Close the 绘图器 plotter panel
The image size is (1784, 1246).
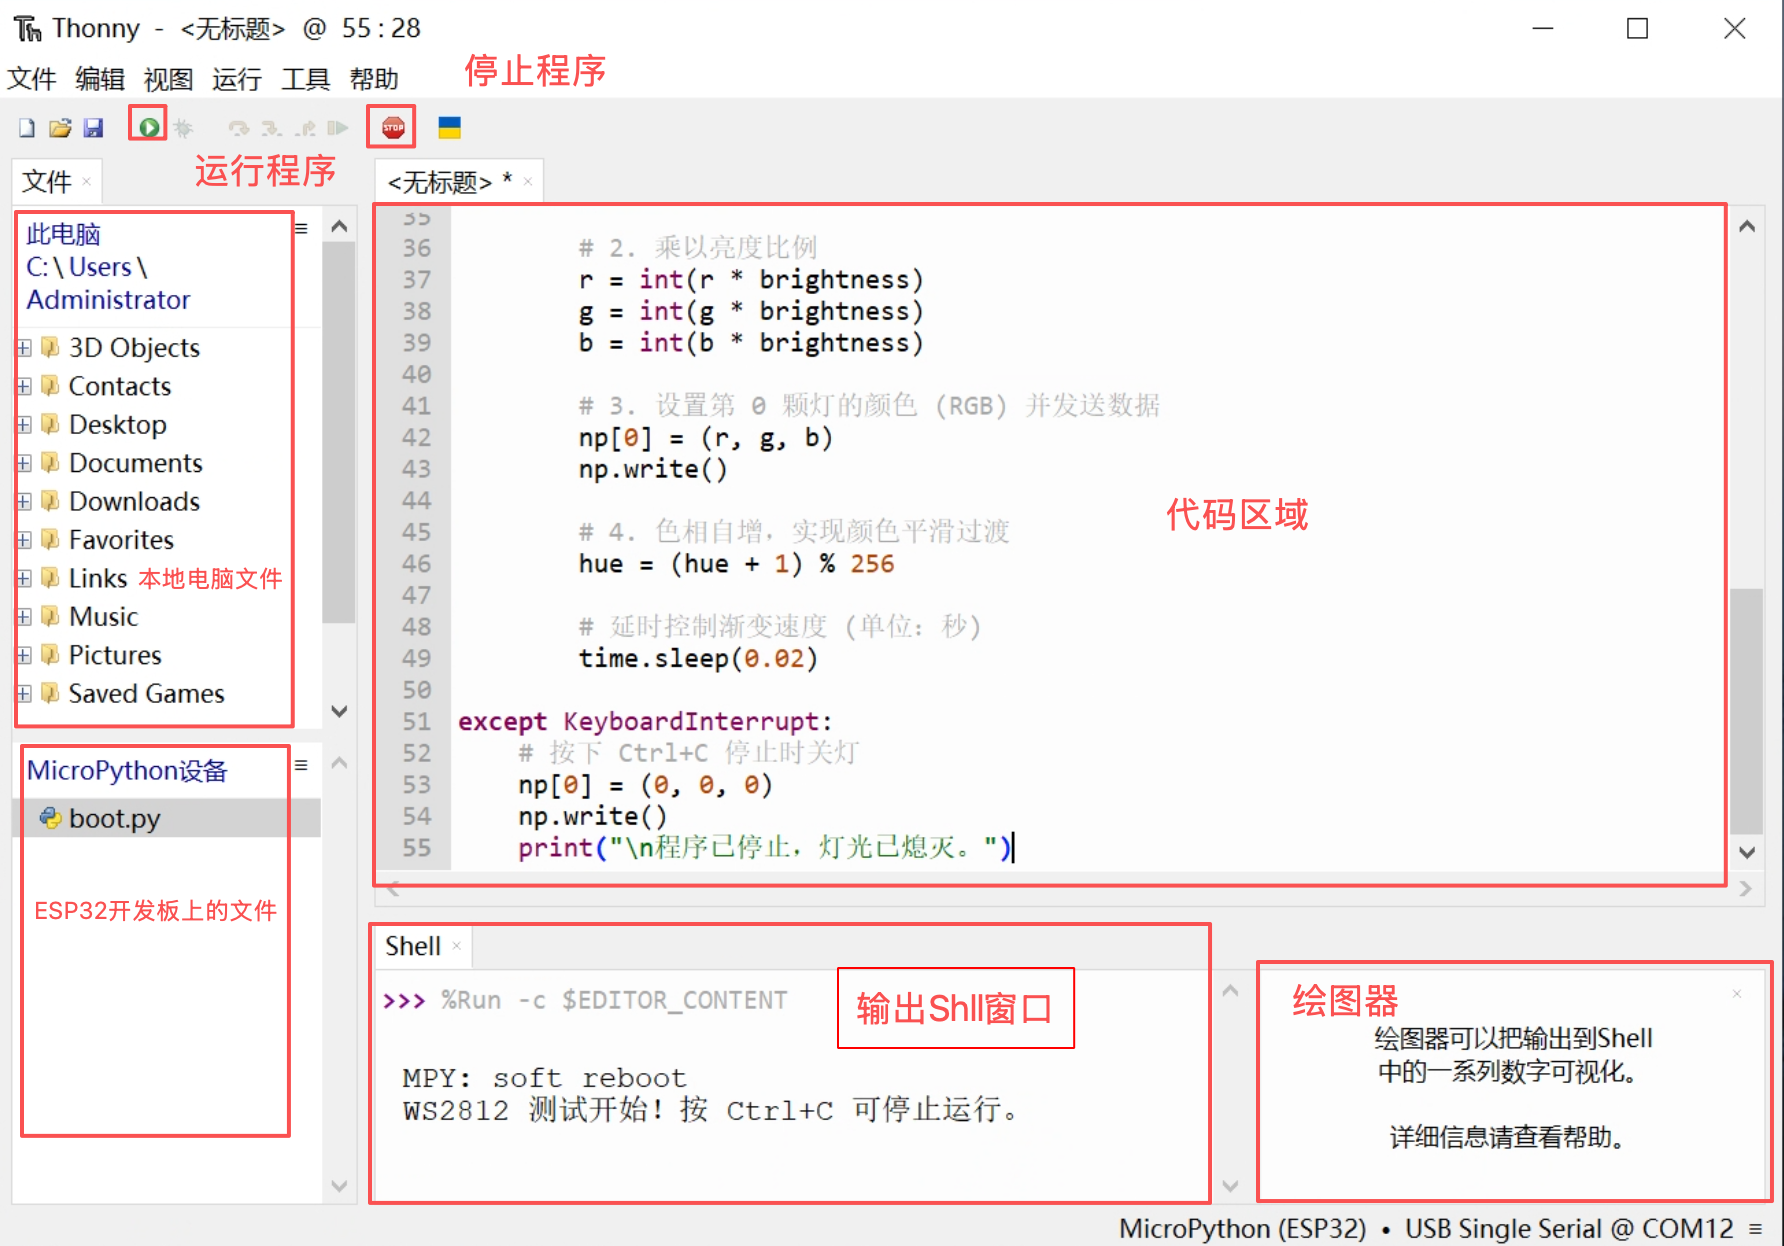(1737, 993)
